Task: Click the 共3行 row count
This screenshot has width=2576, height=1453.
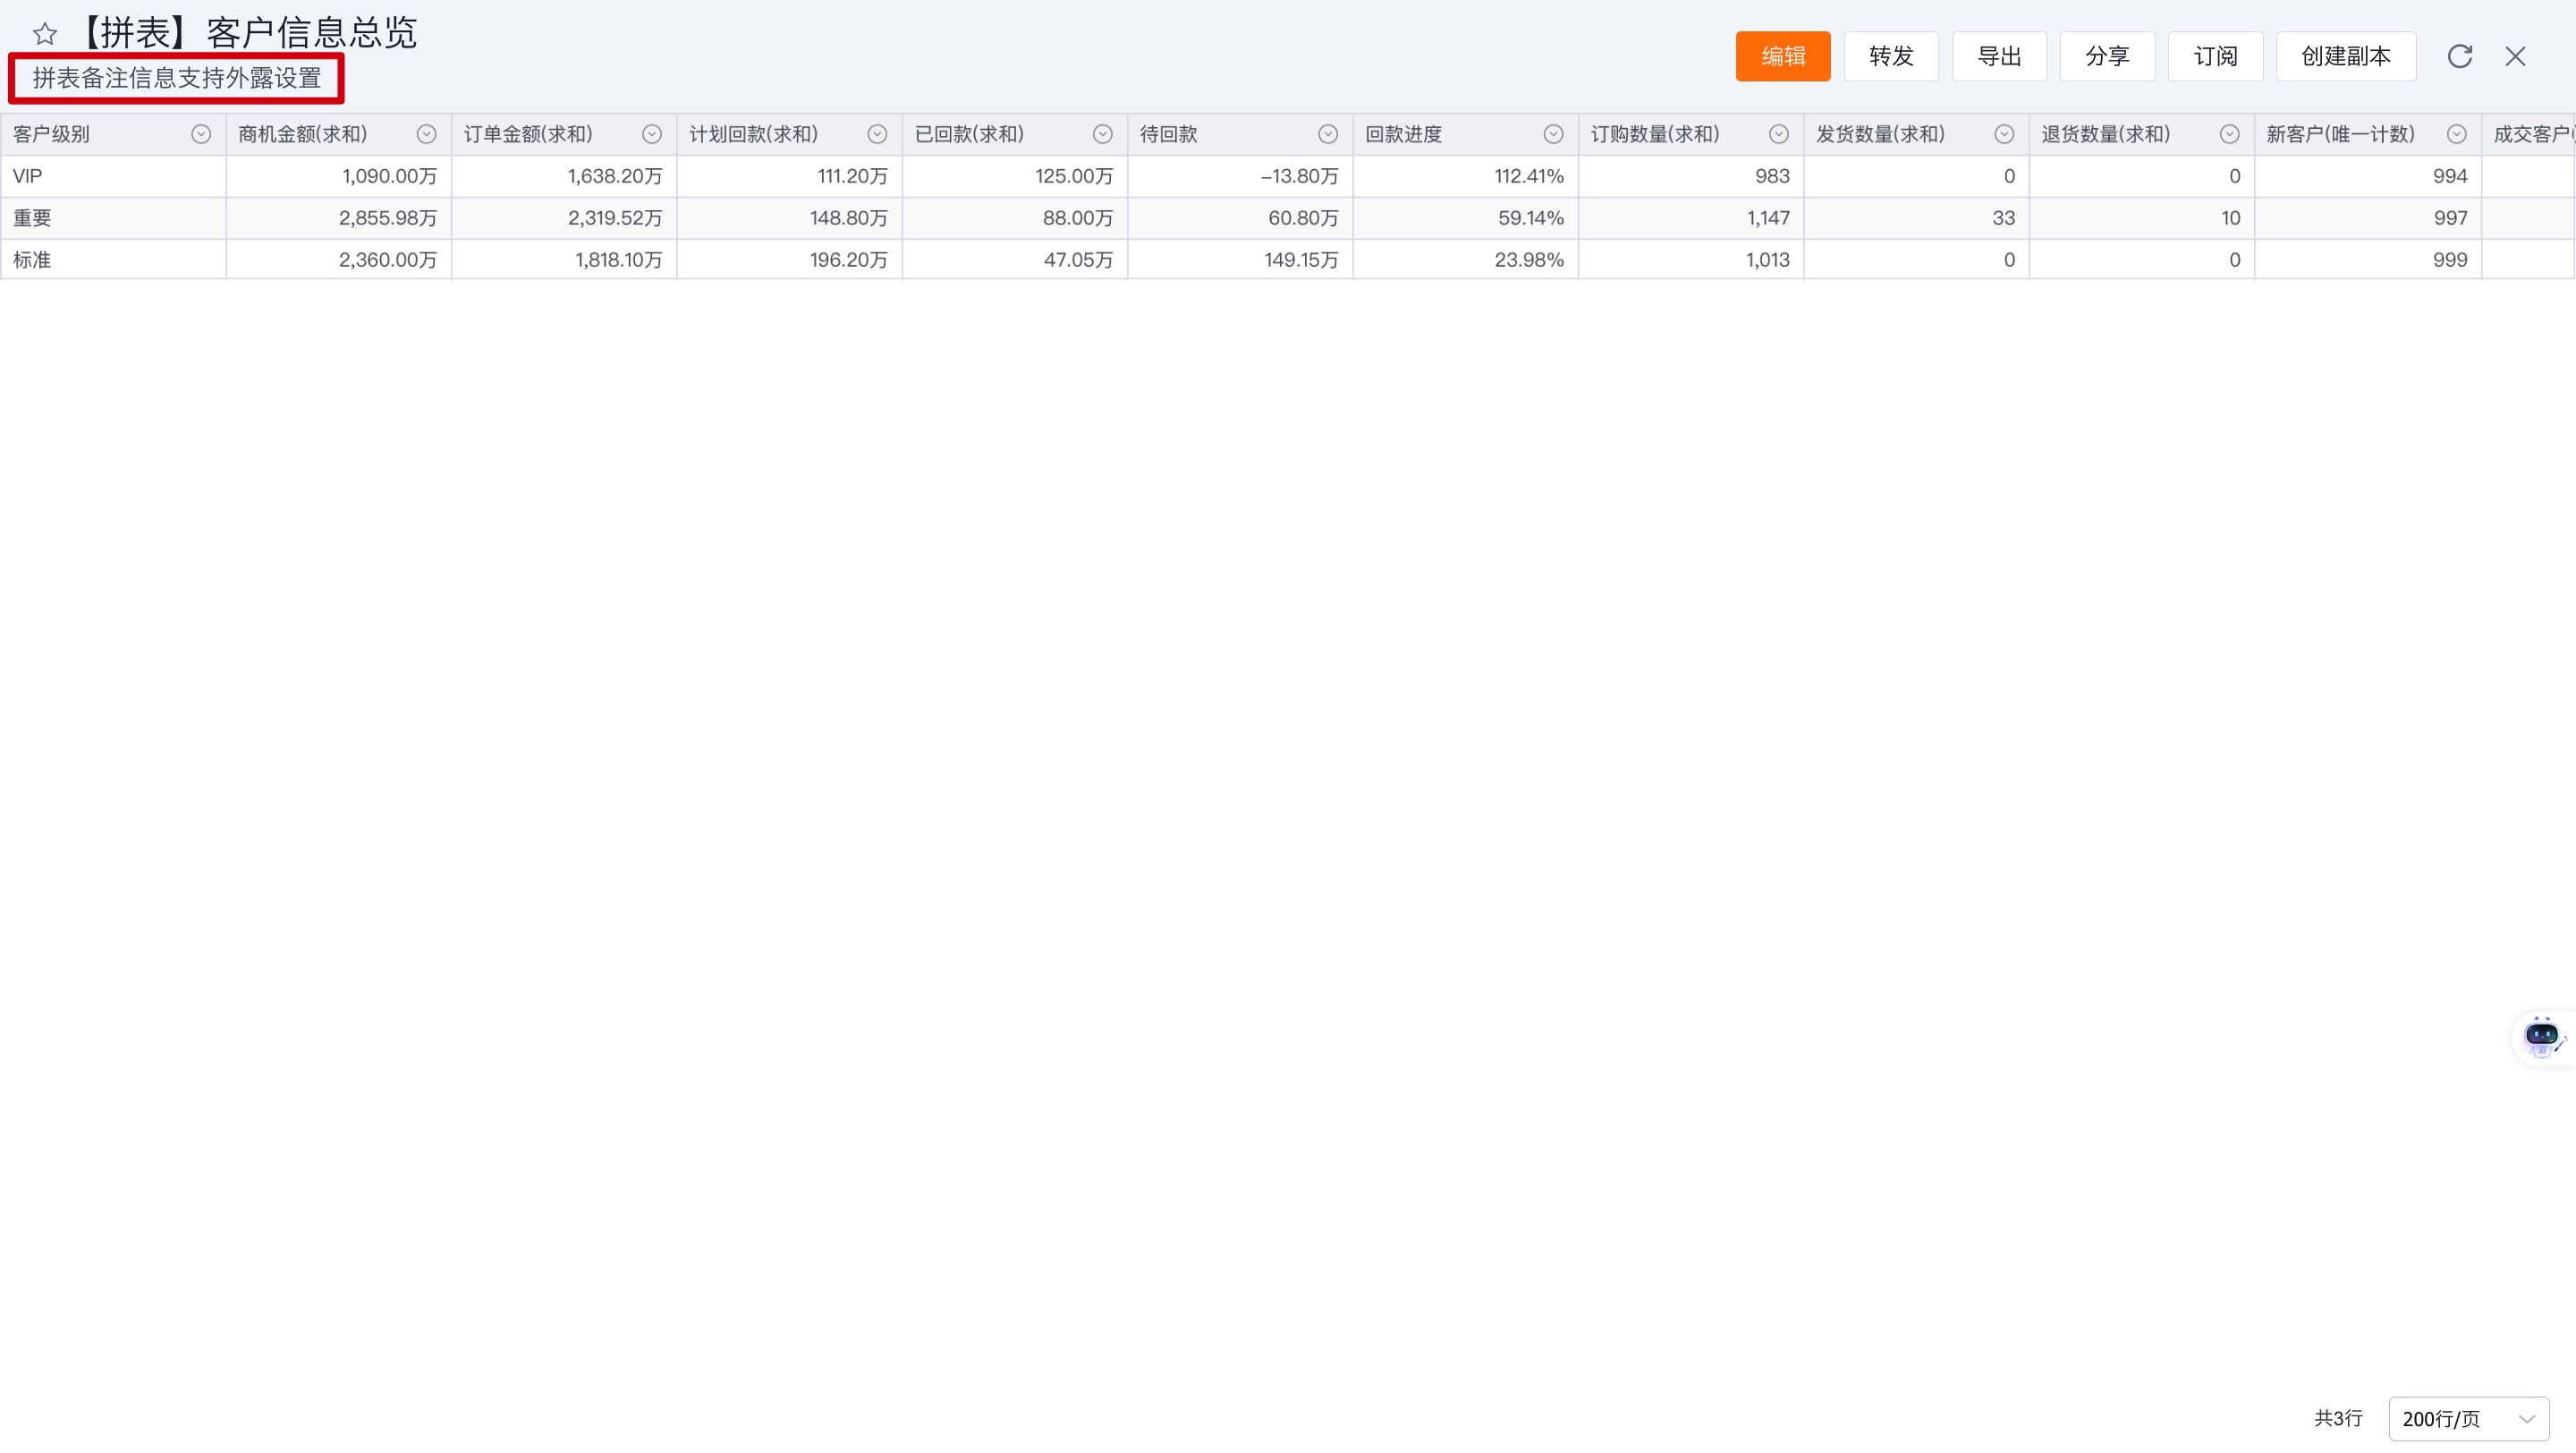Action: click(2338, 1418)
